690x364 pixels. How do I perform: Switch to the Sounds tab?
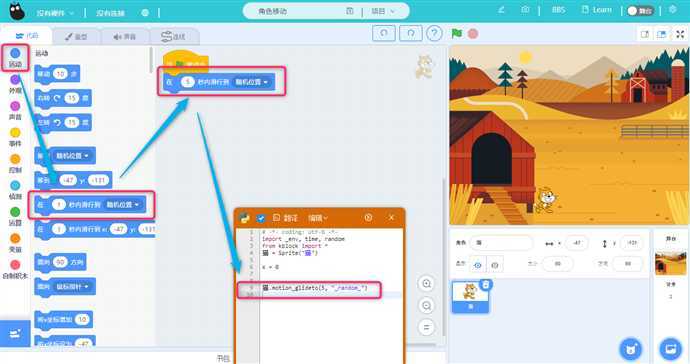click(125, 37)
